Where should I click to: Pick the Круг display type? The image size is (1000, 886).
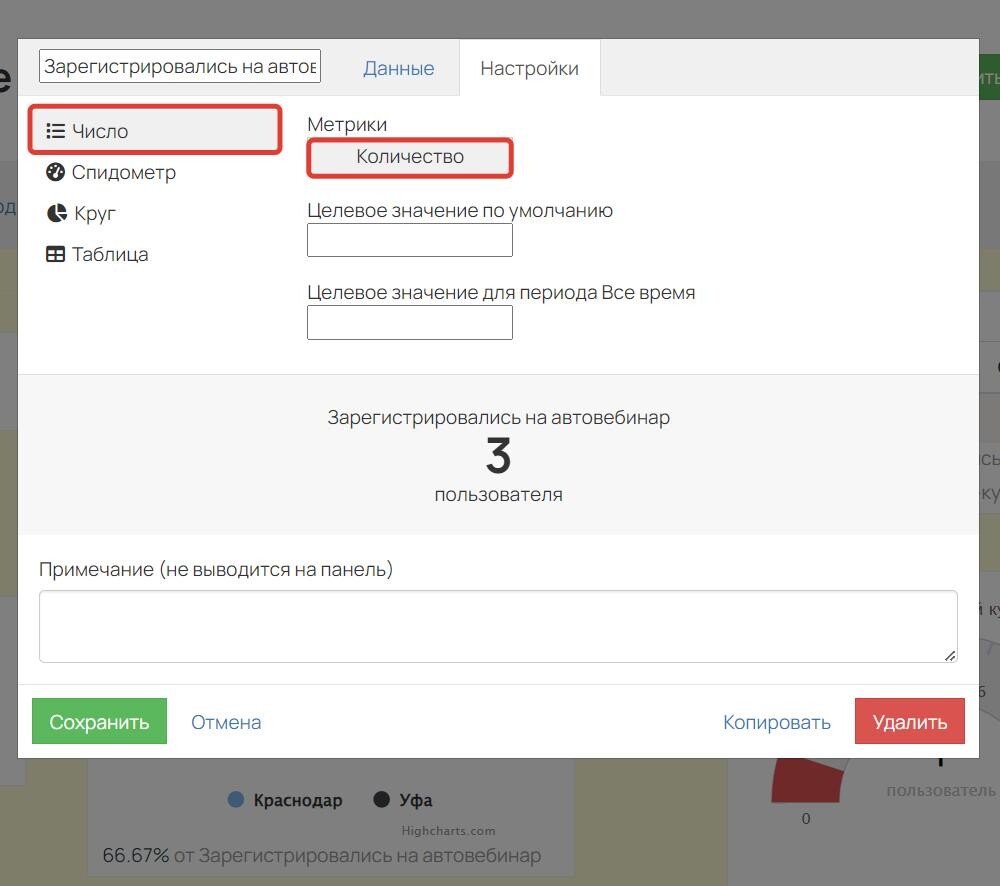[x=81, y=213]
